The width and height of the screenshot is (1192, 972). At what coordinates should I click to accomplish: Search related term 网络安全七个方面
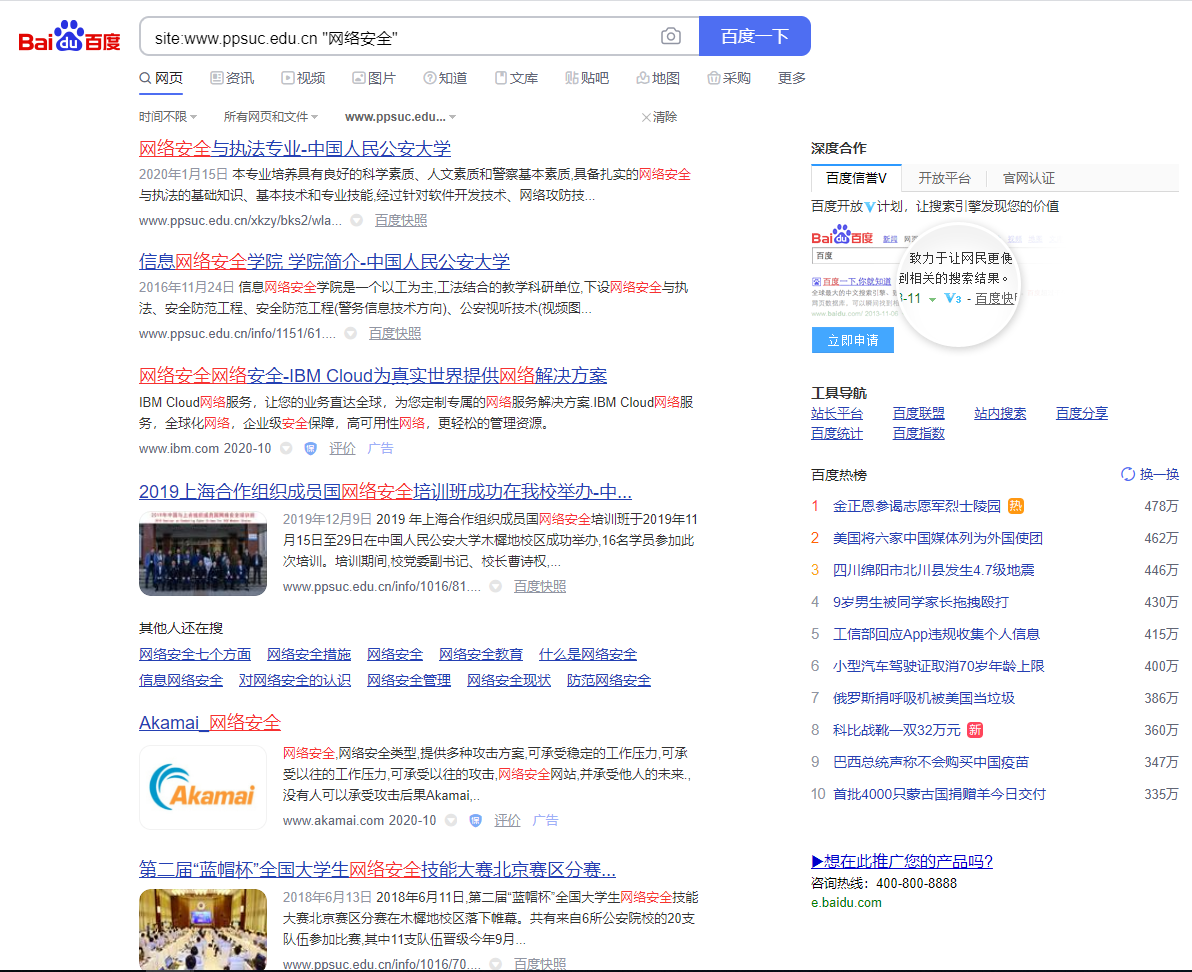[x=195, y=654]
